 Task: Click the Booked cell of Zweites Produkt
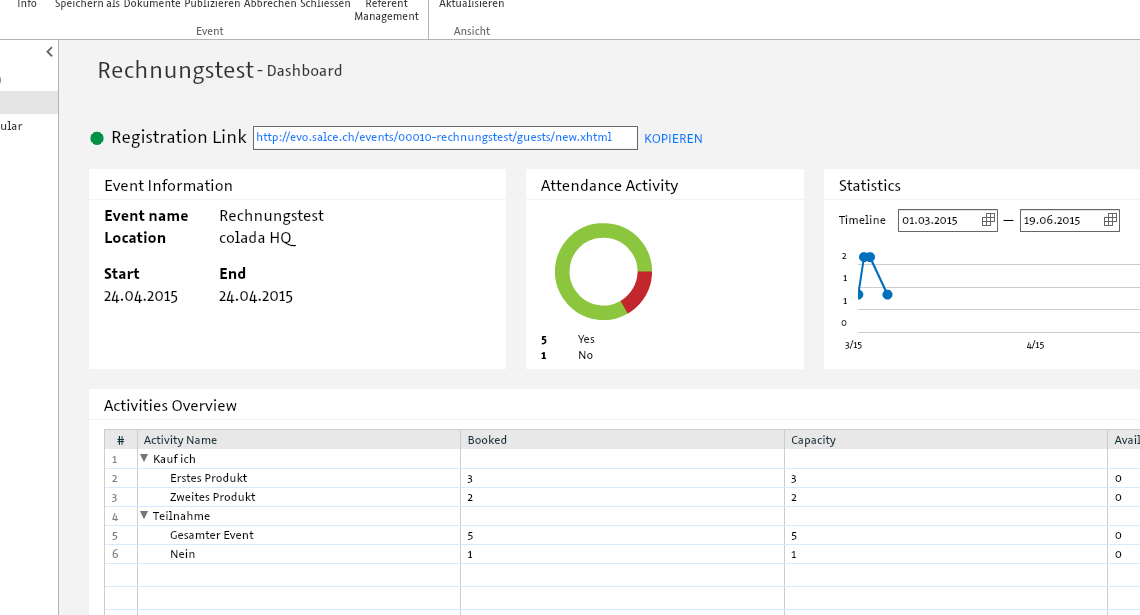click(622, 497)
